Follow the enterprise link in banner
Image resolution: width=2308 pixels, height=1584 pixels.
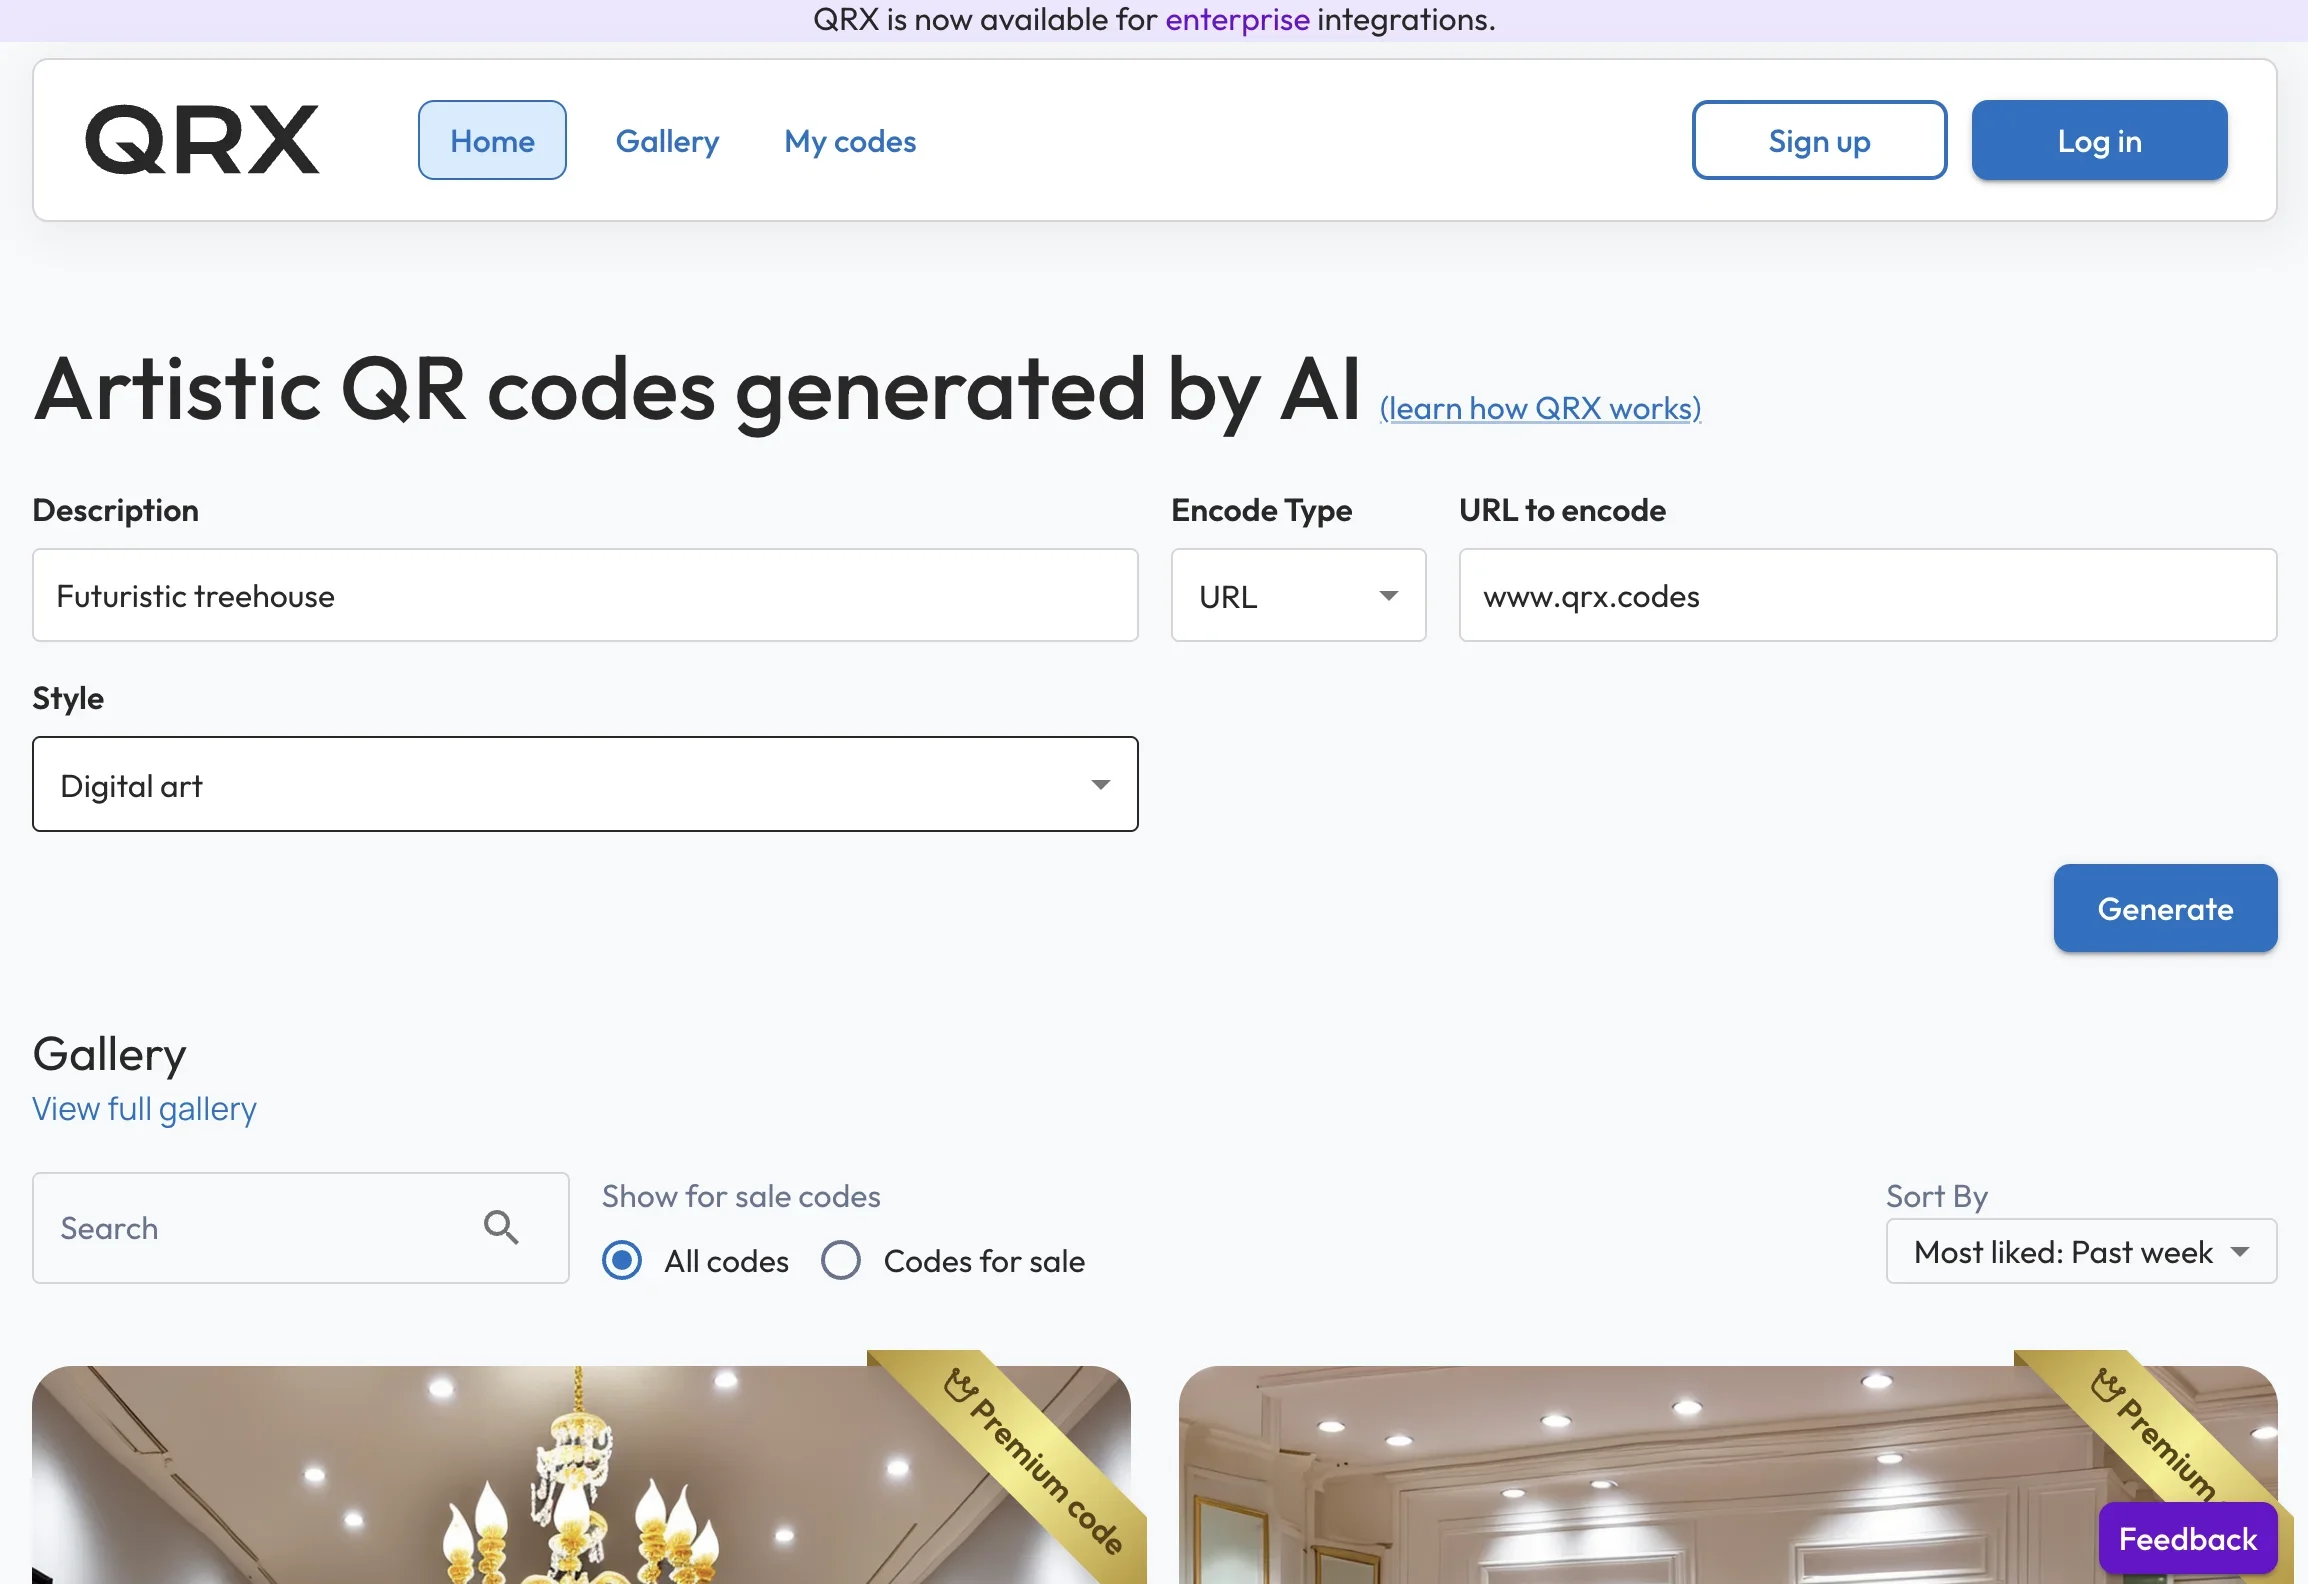point(1237,20)
